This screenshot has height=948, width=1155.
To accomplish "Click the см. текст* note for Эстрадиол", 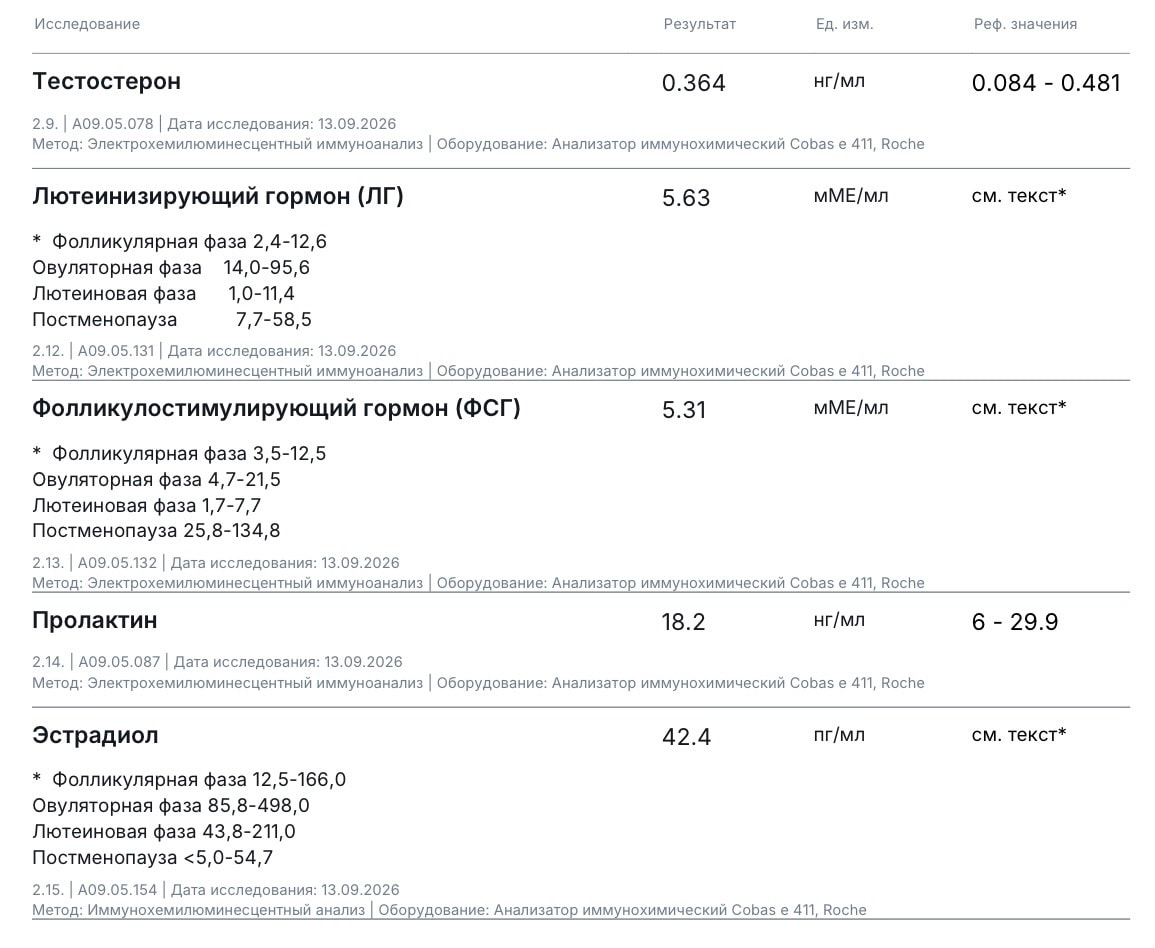I will point(1019,734).
